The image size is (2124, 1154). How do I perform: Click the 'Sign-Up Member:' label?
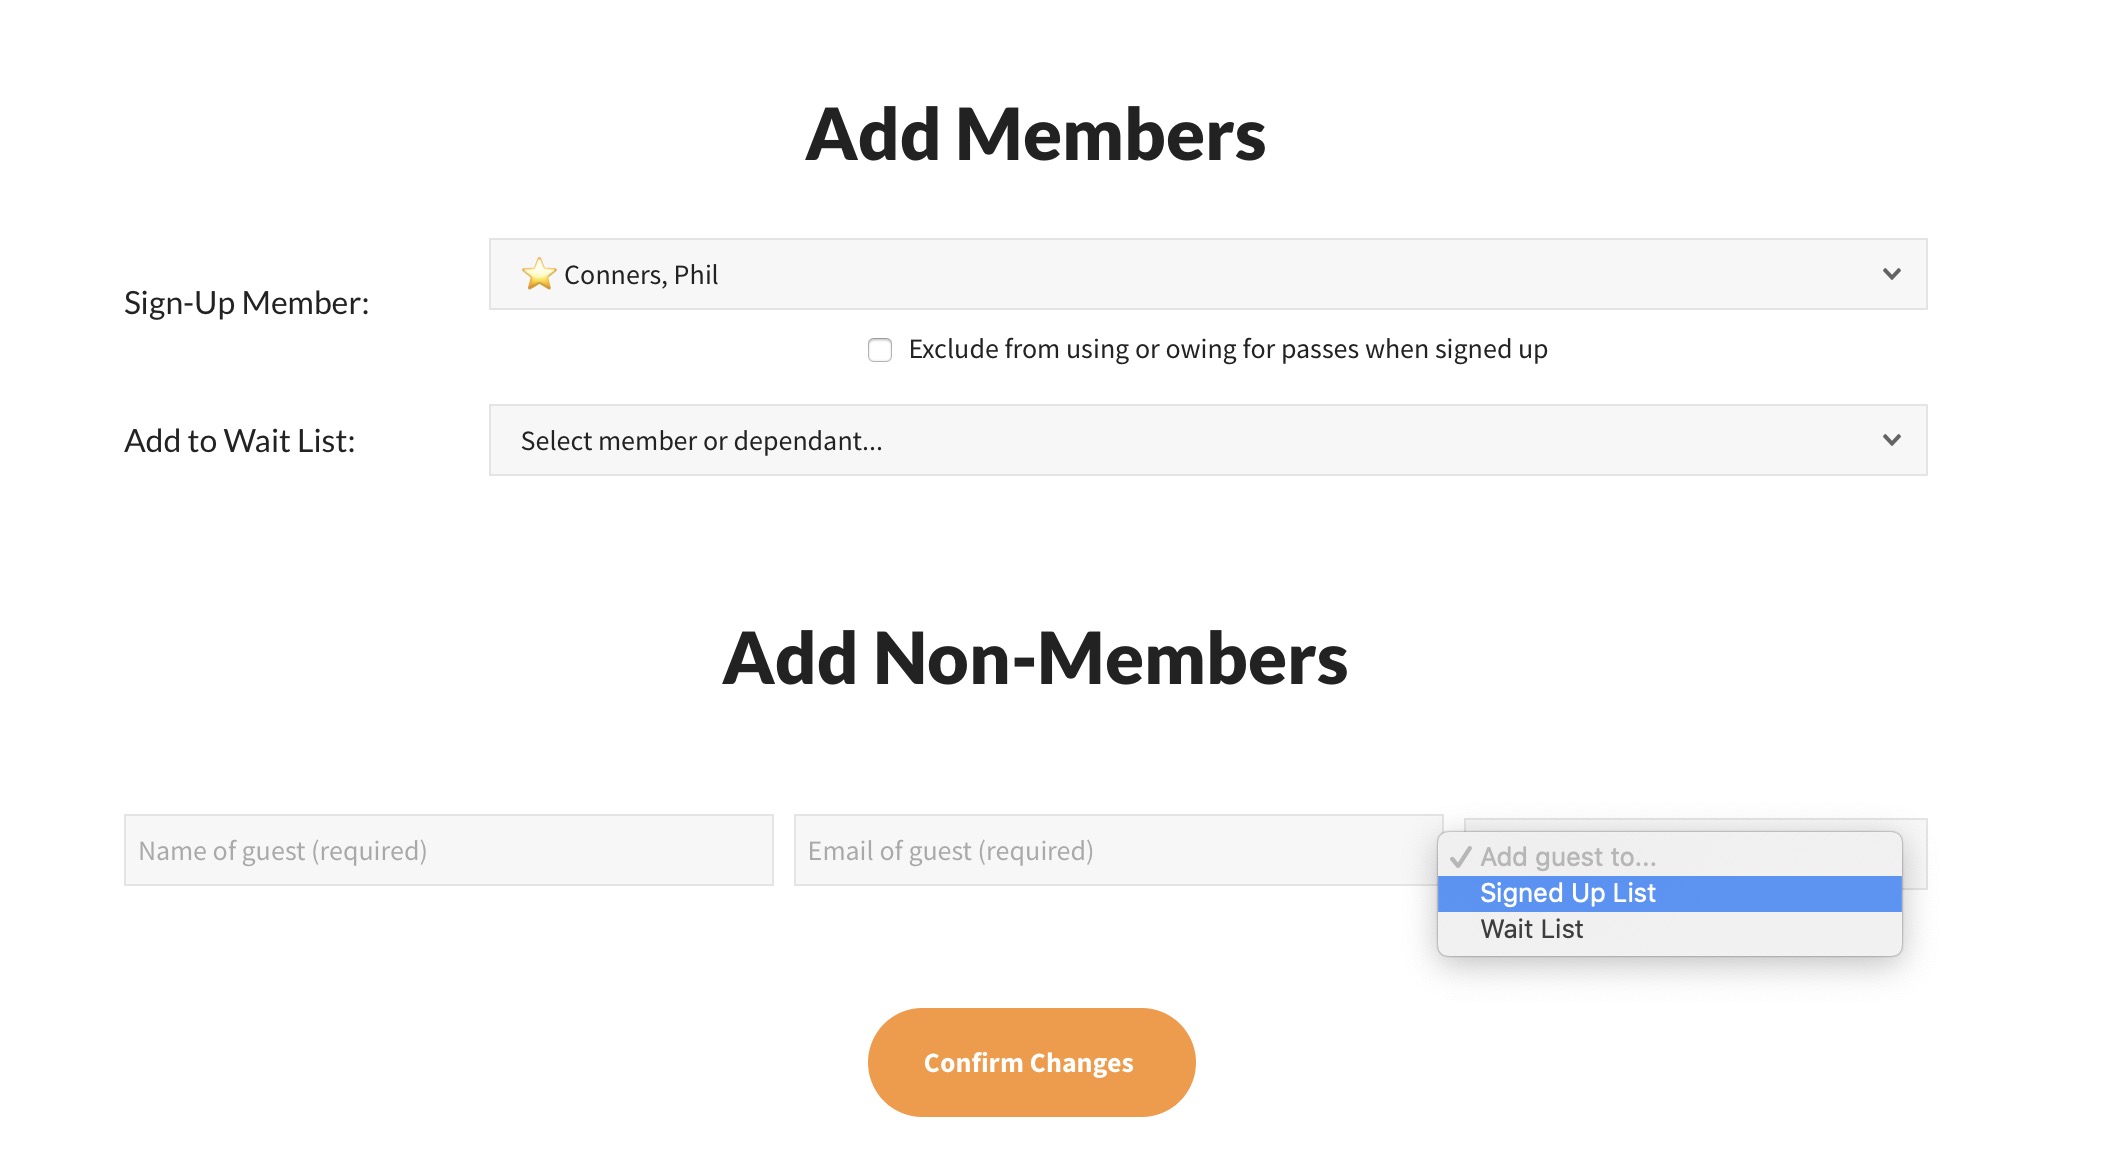point(247,303)
